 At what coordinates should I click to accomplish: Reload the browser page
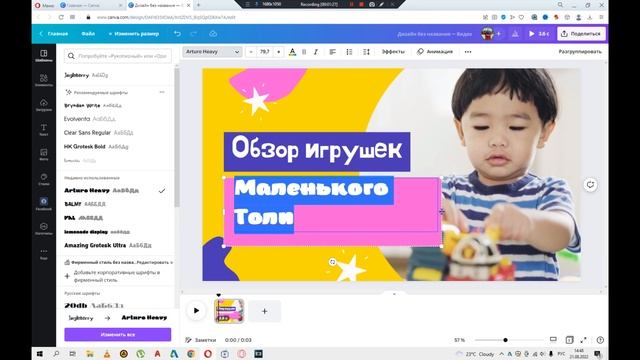point(61,17)
